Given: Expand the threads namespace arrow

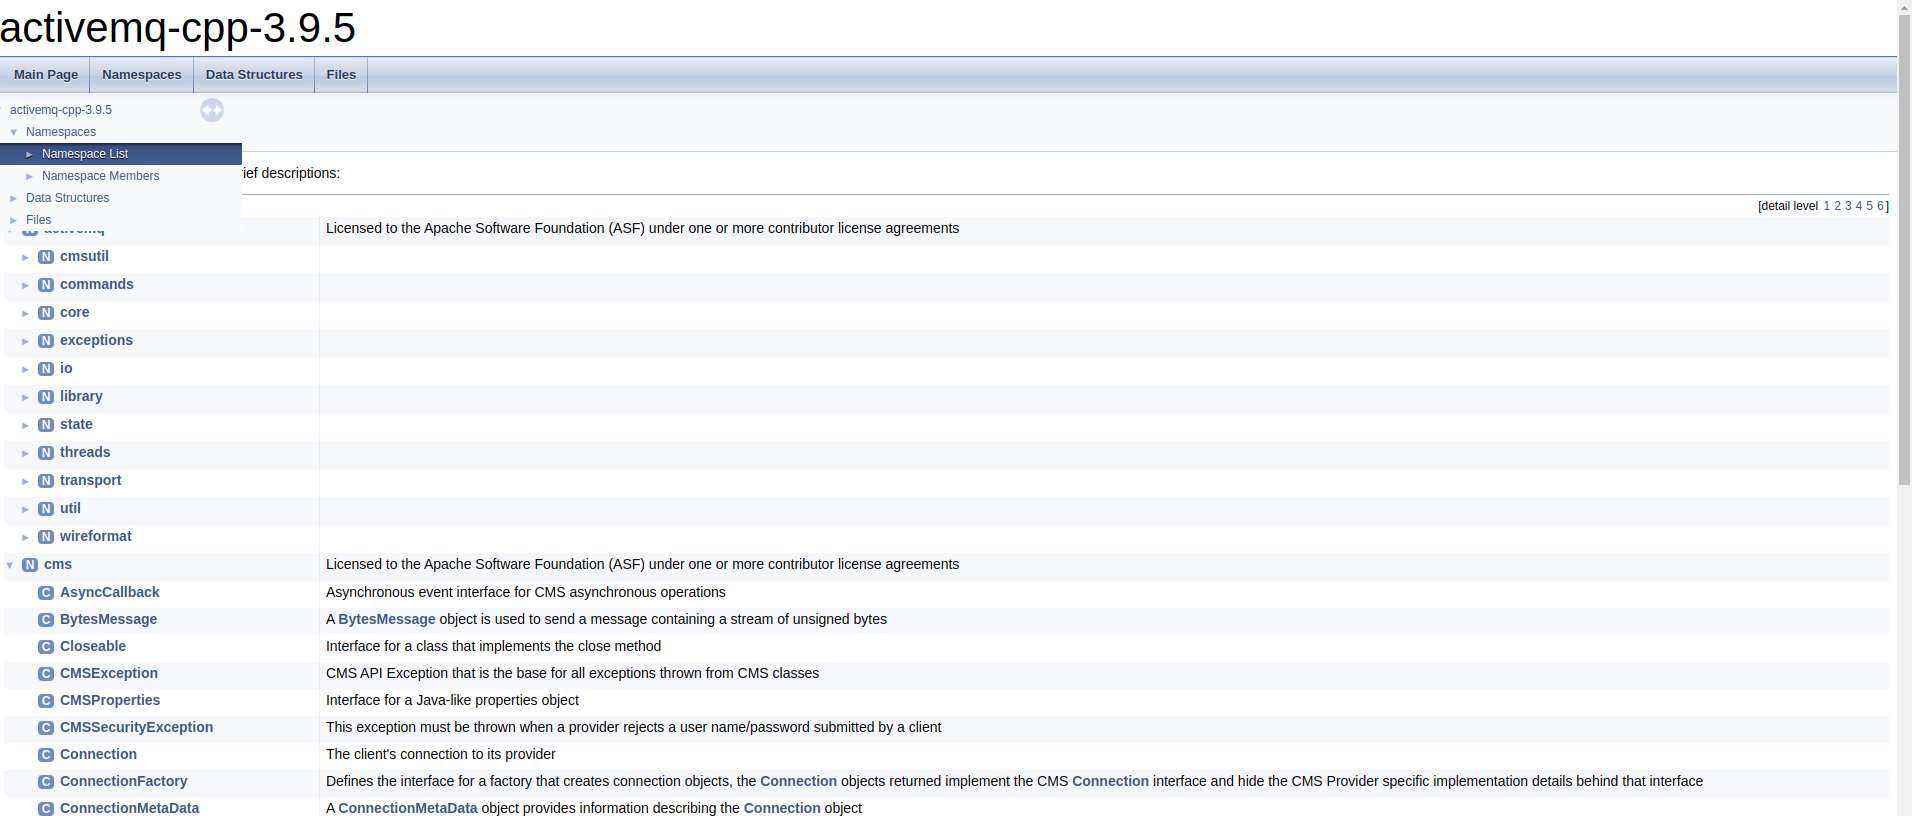Looking at the screenshot, I should point(25,453).
